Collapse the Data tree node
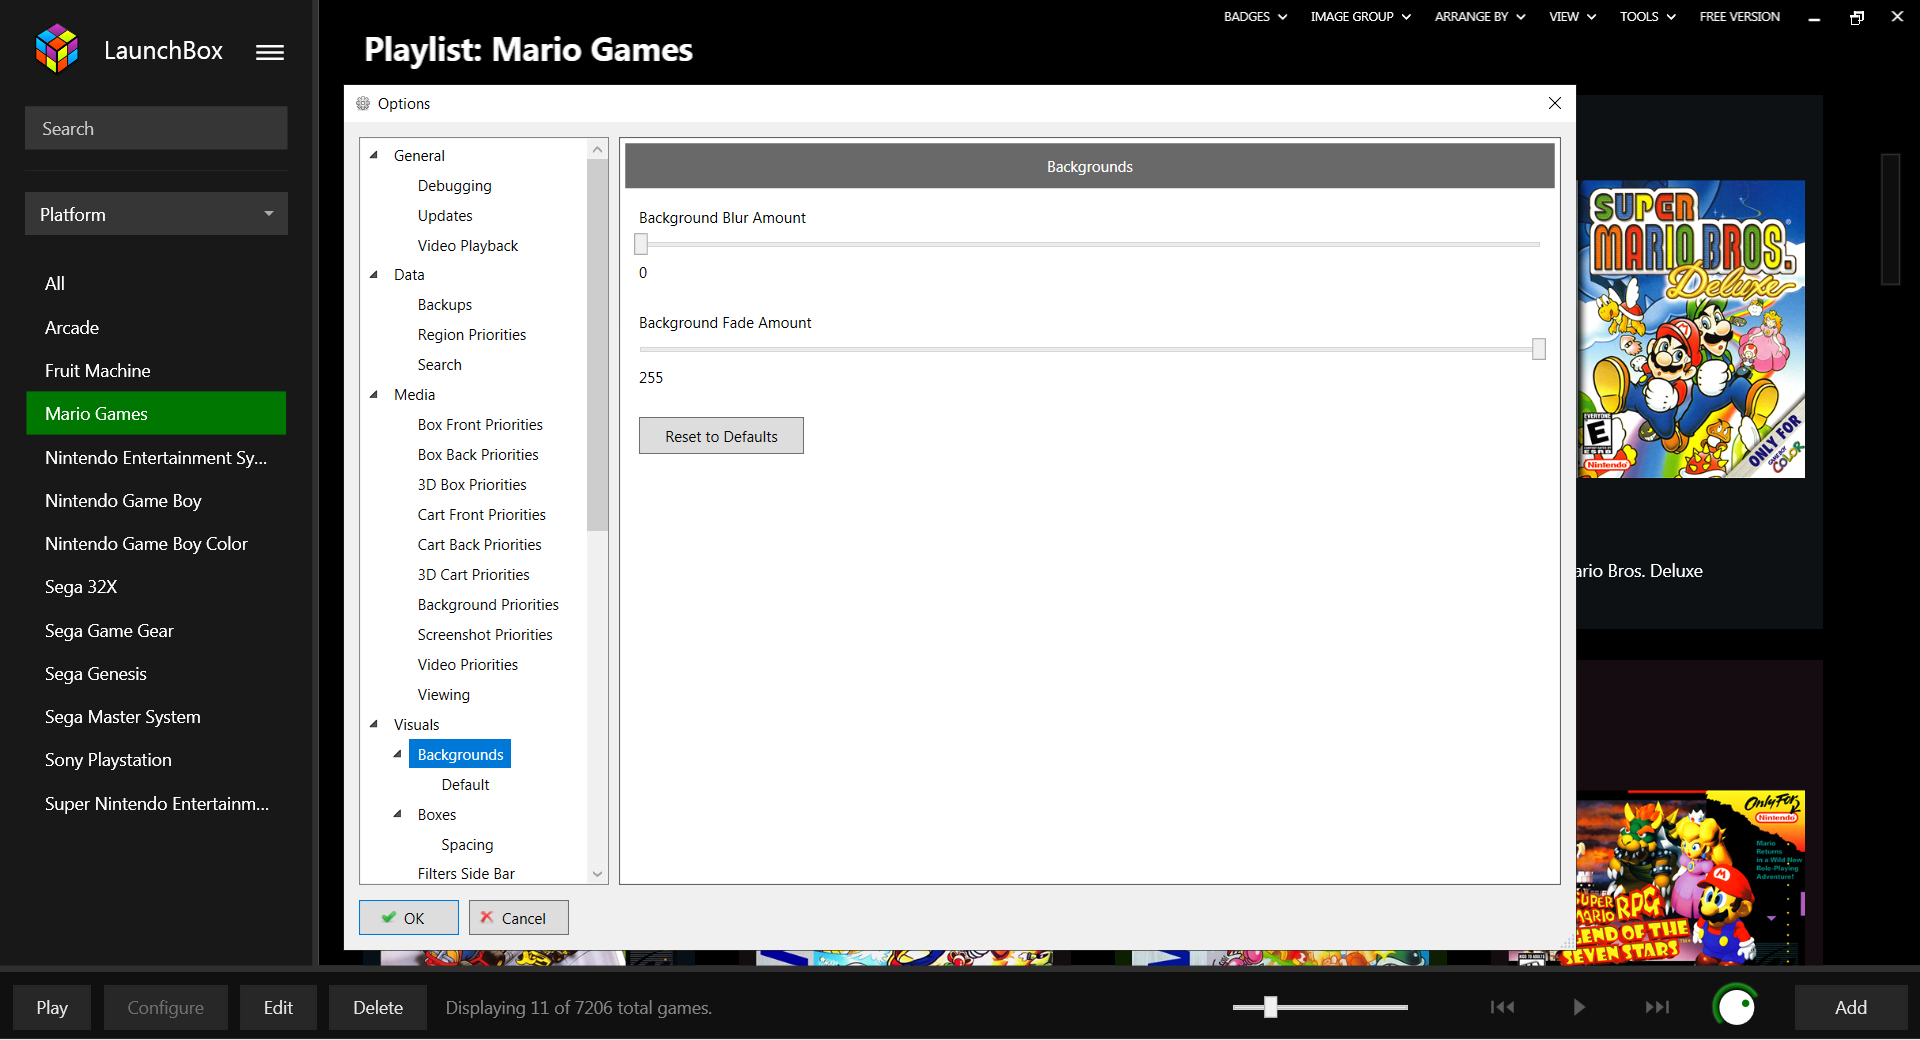The width and height of the screenshot is (1920, 1040). (374, 274)
